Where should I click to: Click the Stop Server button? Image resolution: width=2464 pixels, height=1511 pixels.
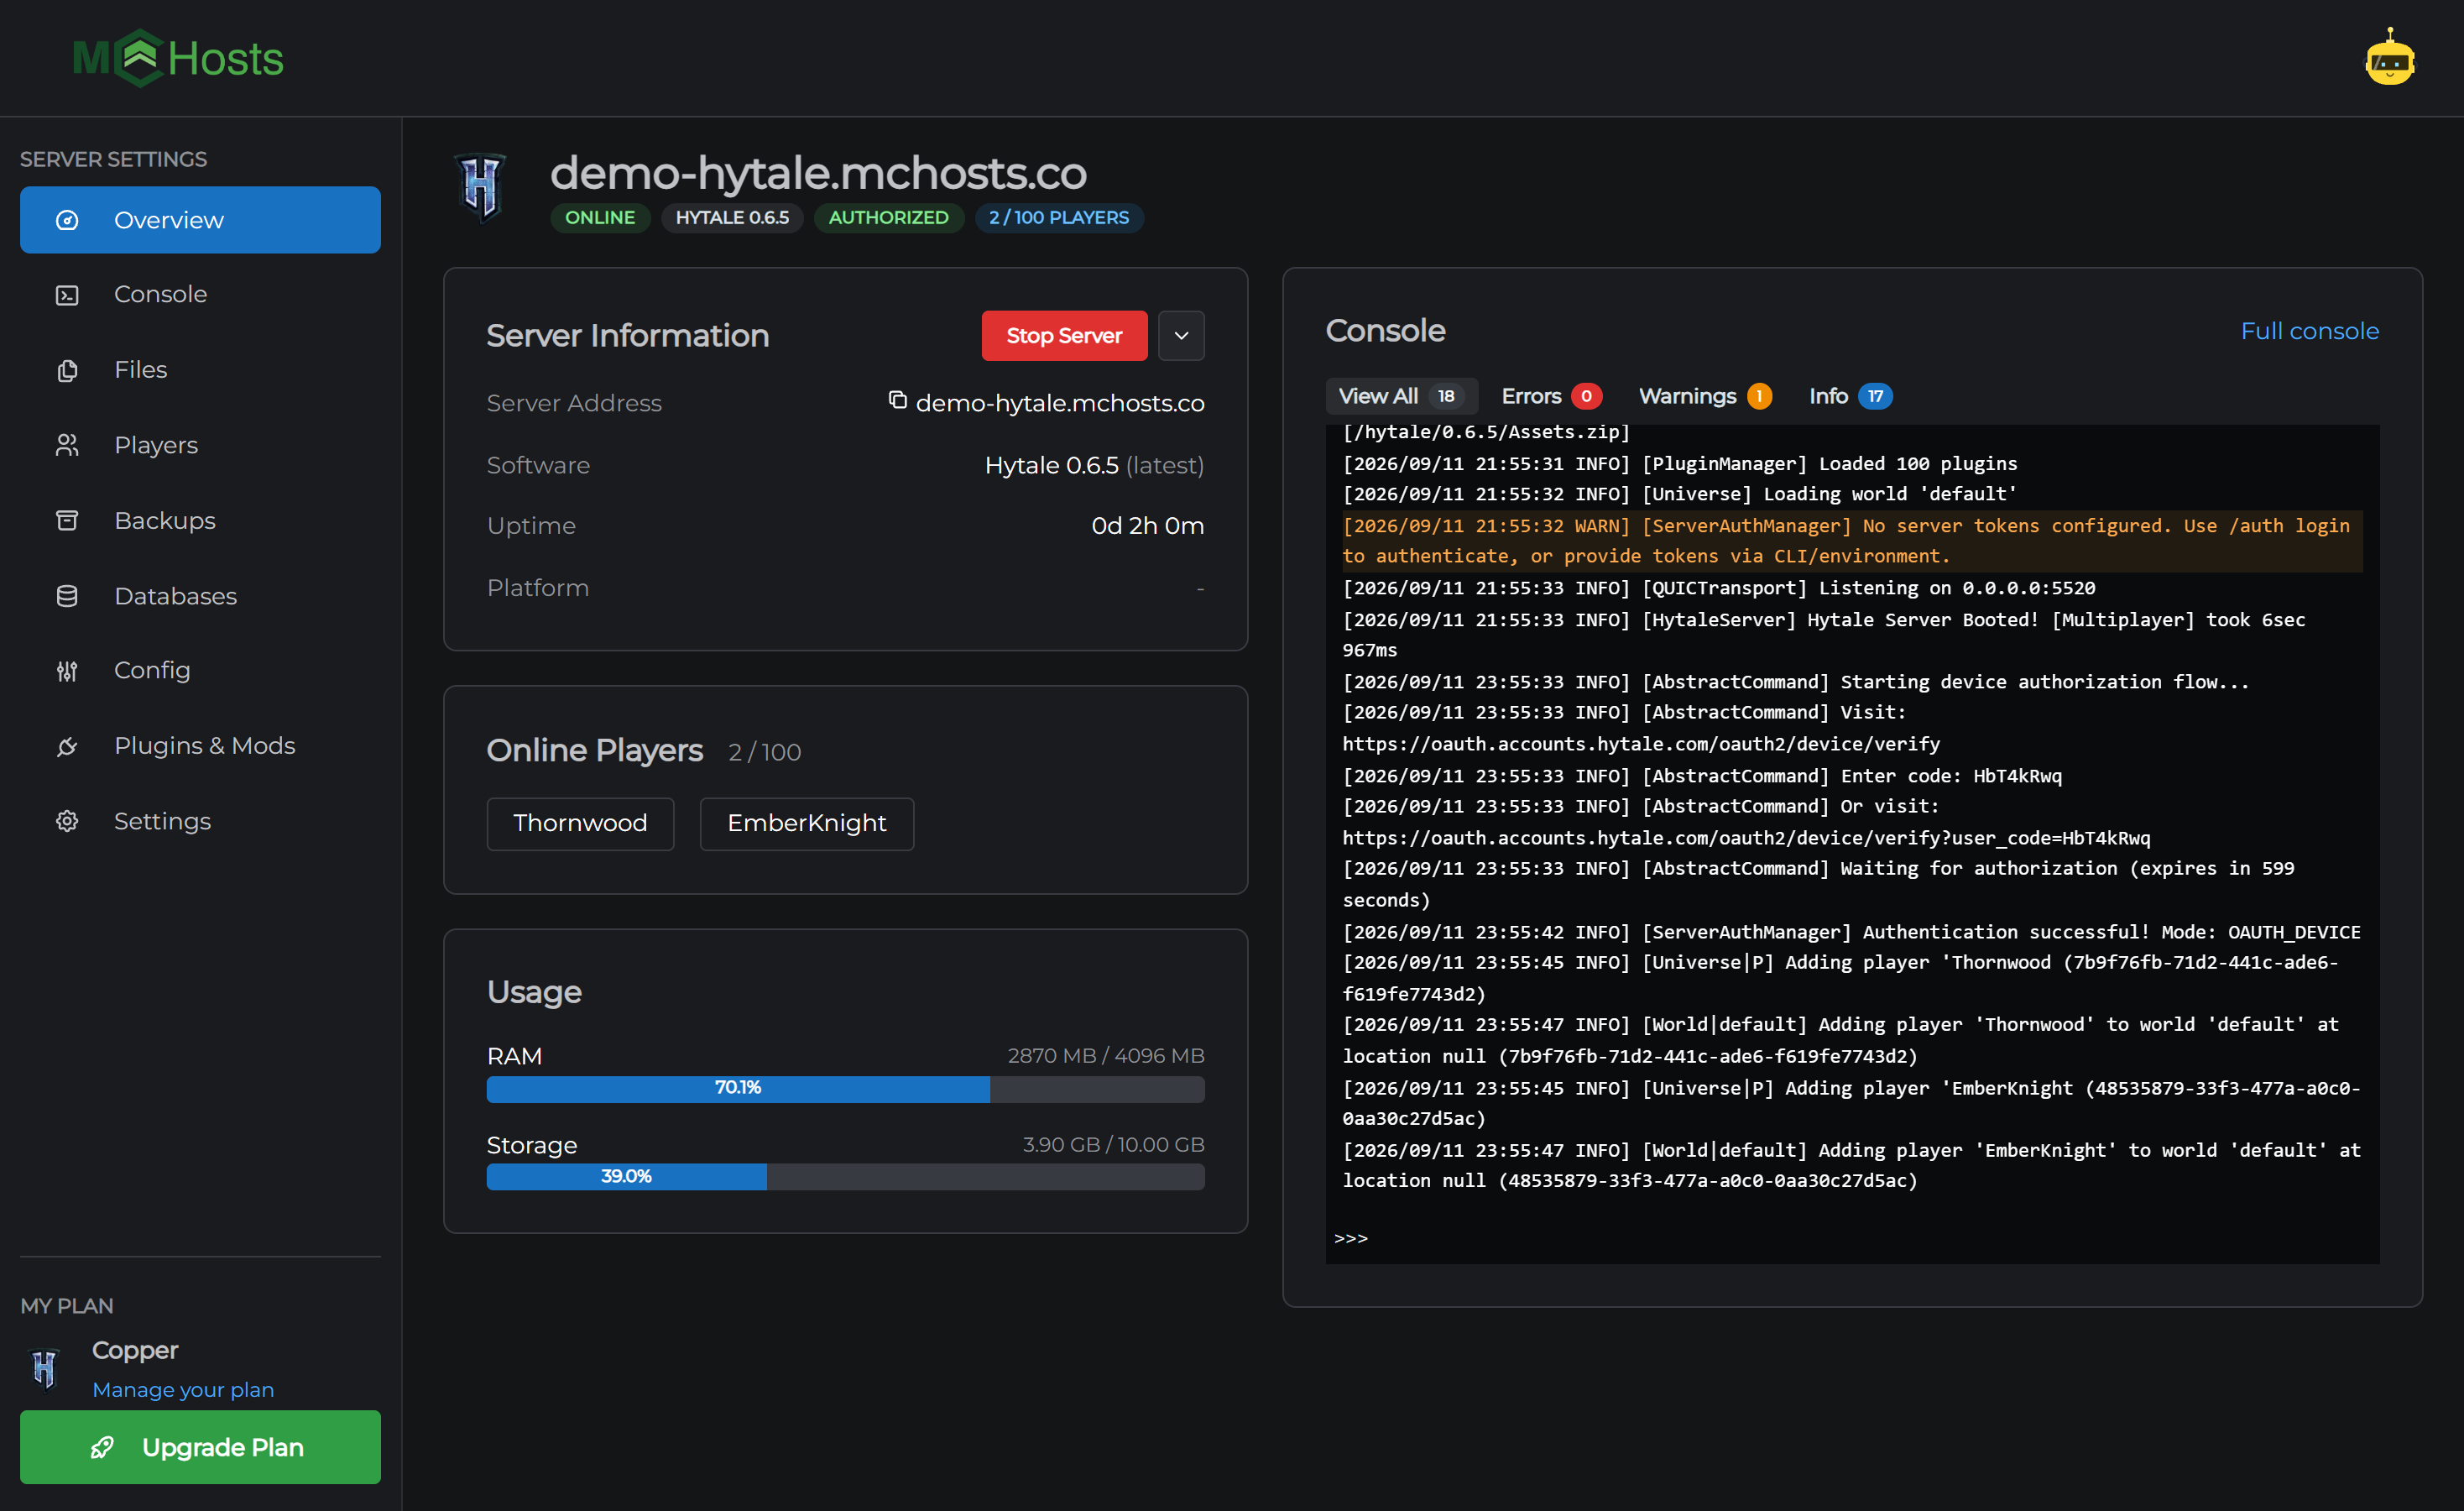(x=1064, y=336)
